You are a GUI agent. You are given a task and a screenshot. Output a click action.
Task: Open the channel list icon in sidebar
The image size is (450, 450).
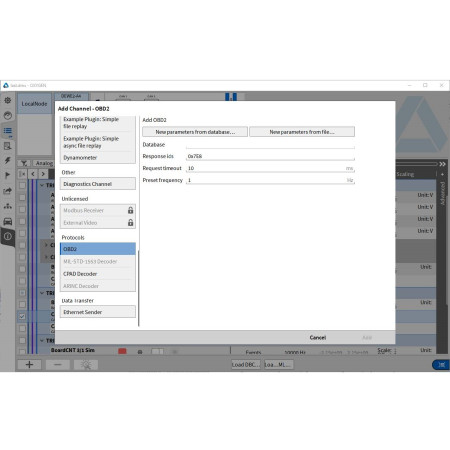(8, 131)
